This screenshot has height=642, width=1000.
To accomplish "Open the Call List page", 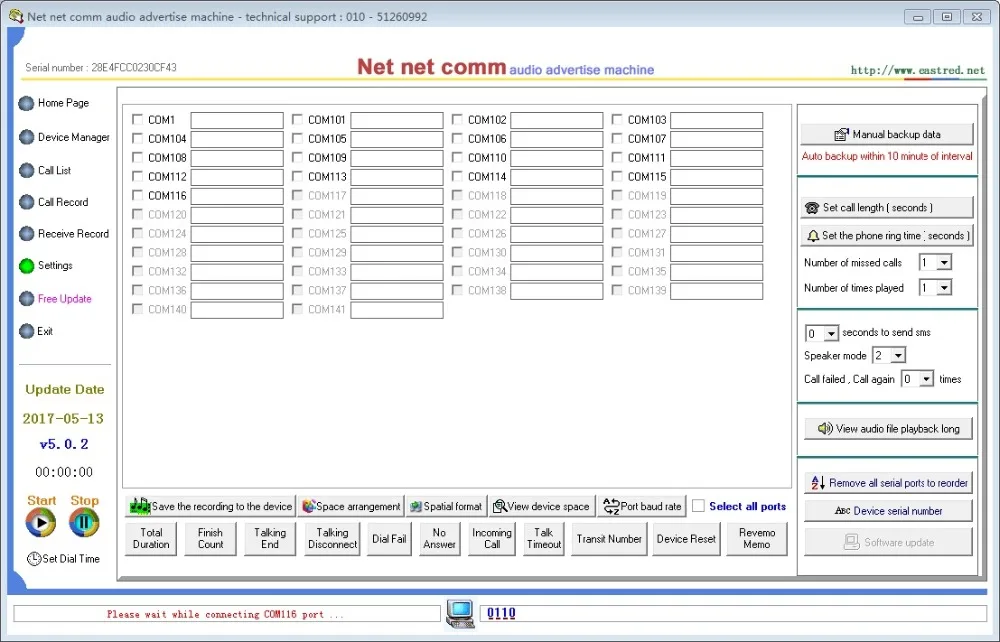I will point(54,170).
